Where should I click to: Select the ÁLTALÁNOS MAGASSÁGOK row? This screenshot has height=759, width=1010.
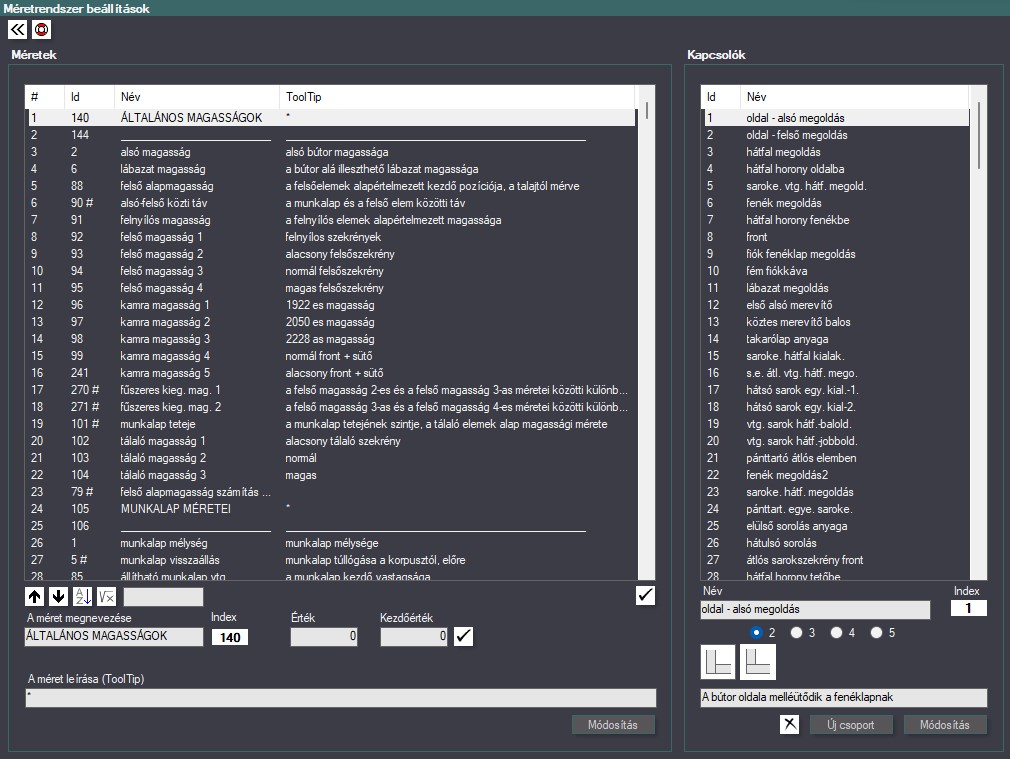coord(330,118)
